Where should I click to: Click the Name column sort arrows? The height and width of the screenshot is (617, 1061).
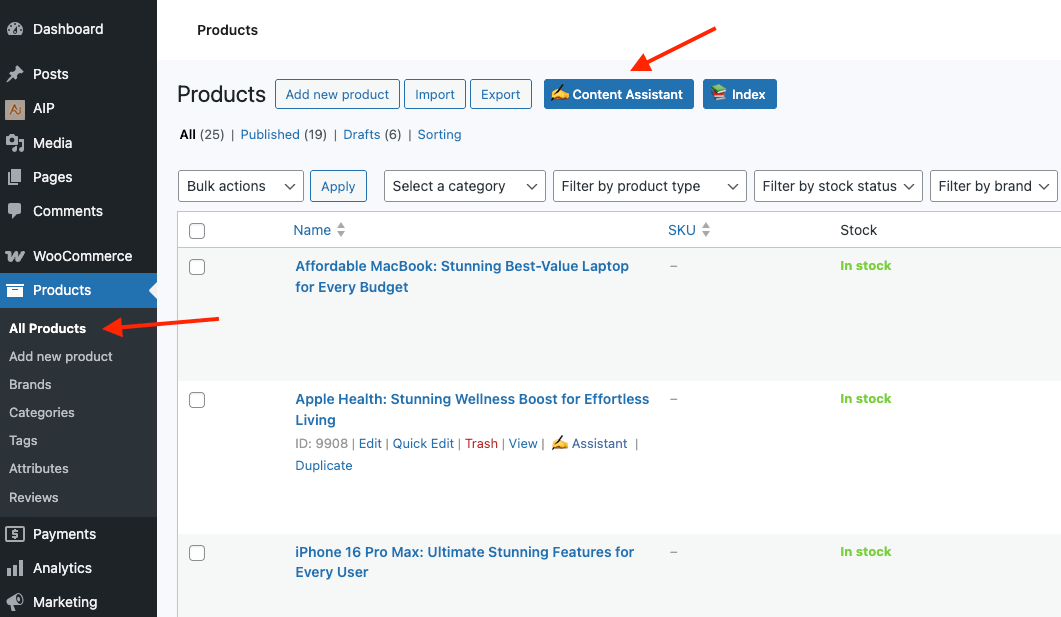tap(341, 230)
